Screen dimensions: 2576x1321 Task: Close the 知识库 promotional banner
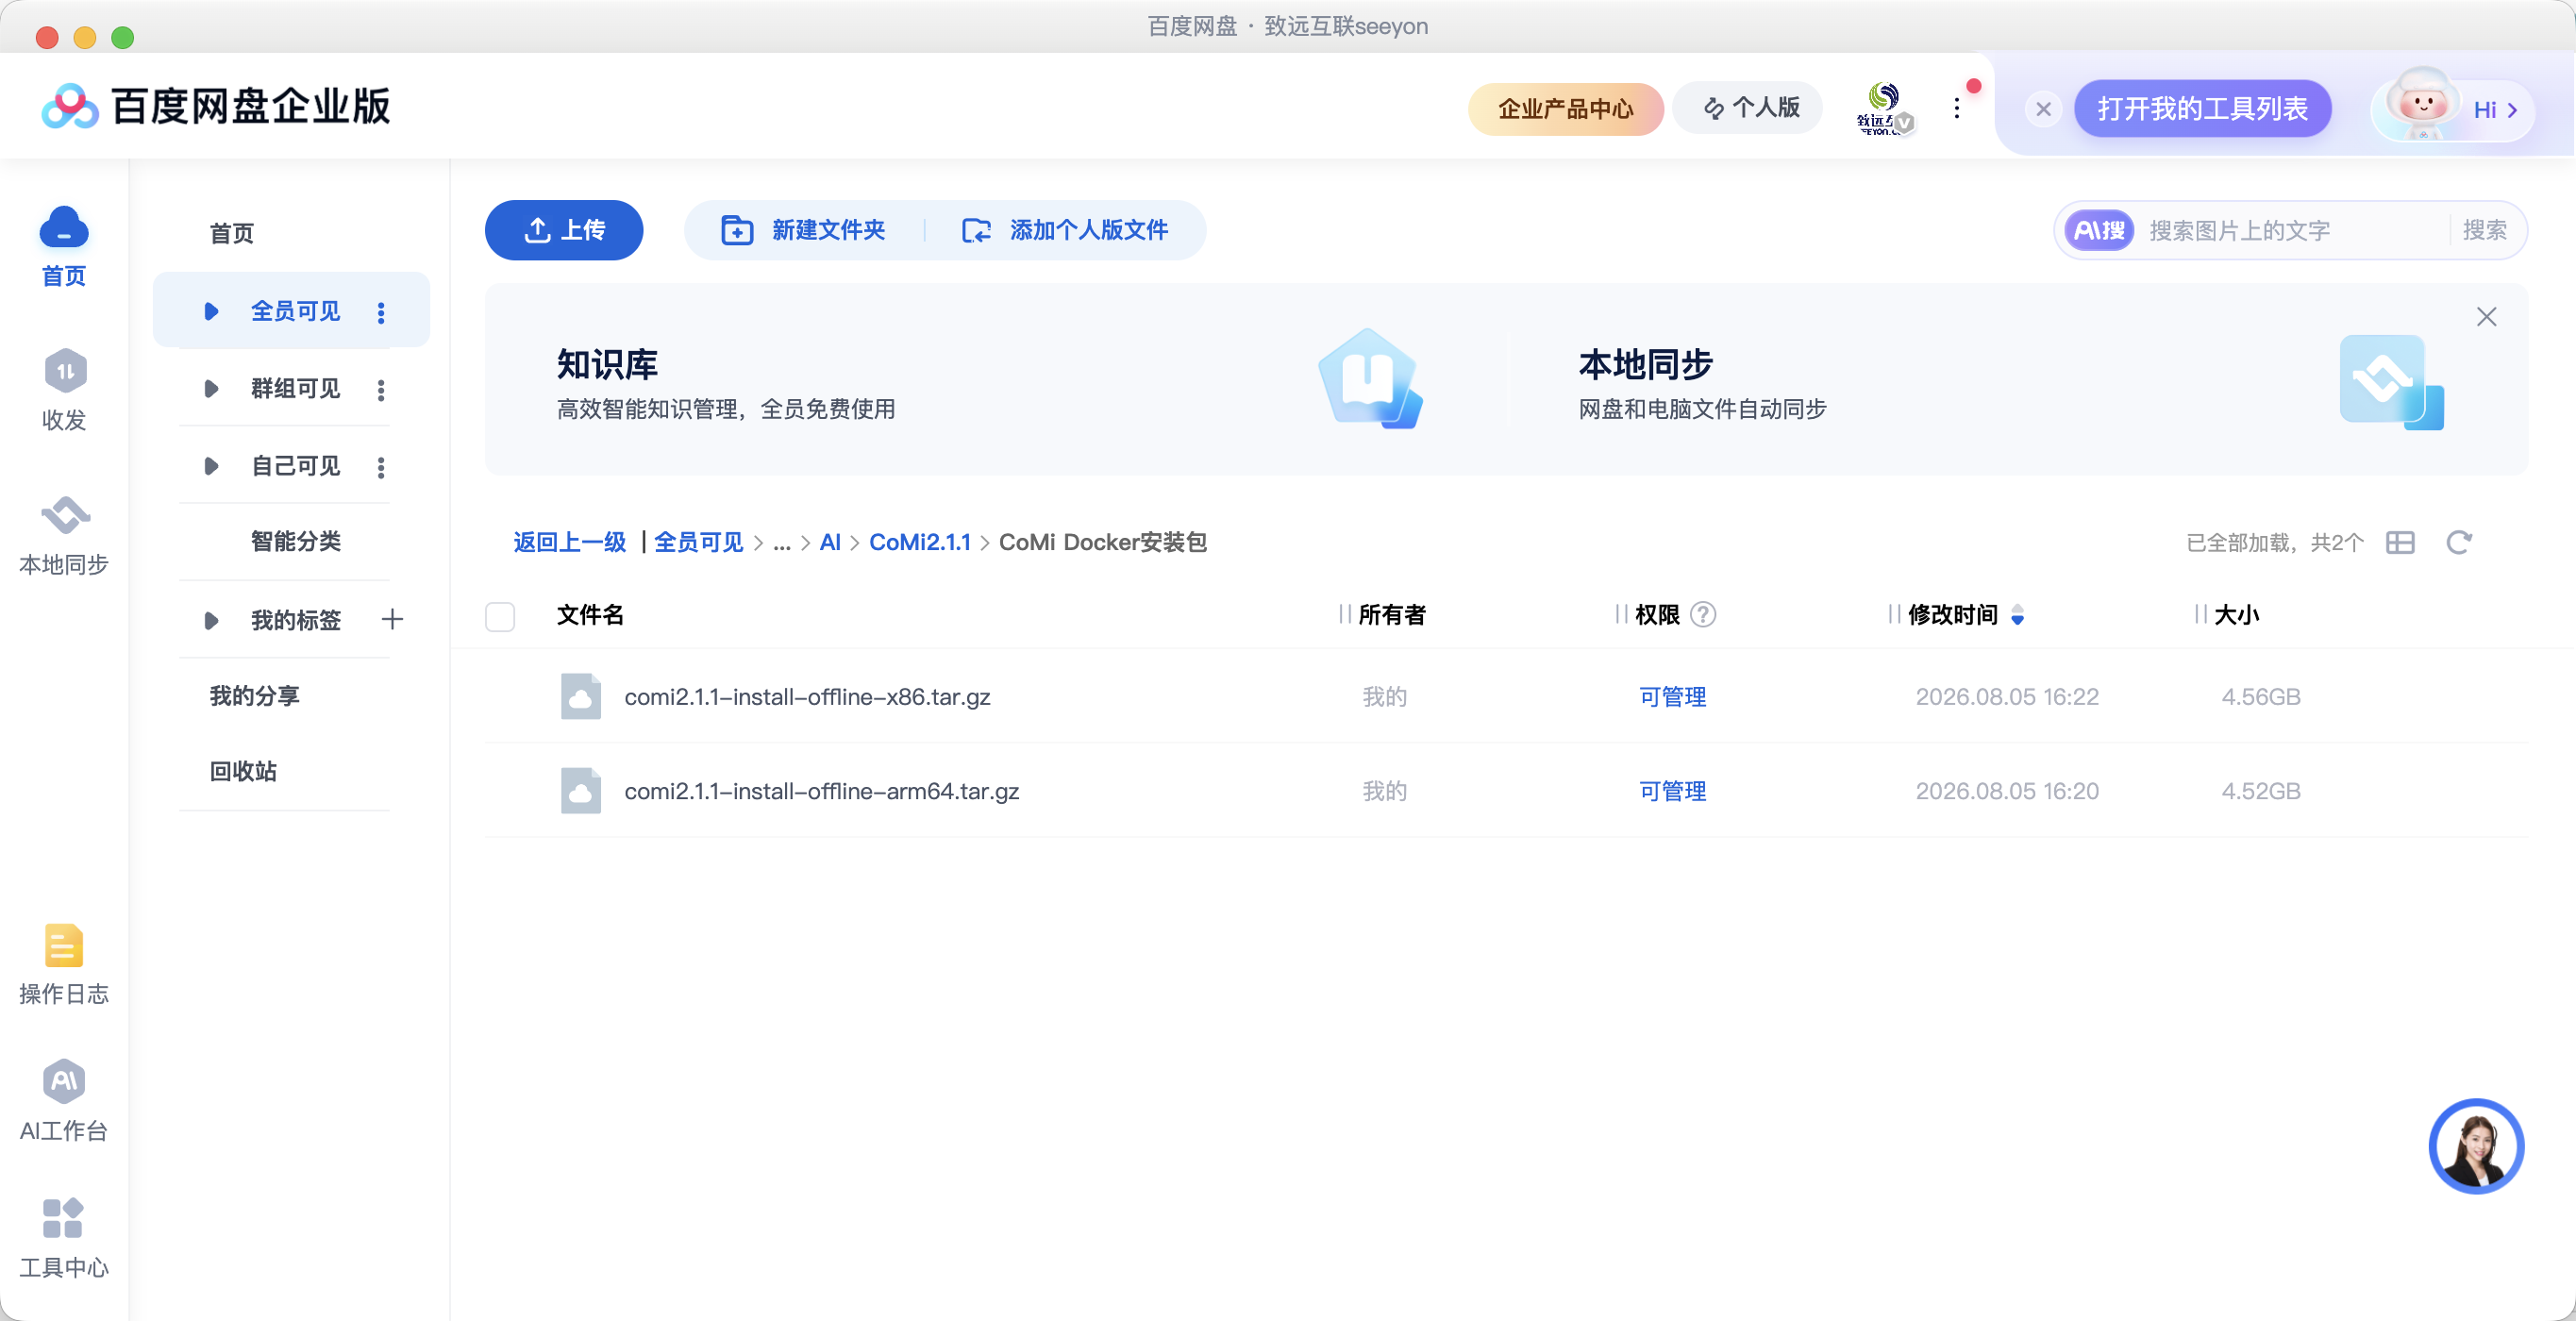pos(2486,317)
